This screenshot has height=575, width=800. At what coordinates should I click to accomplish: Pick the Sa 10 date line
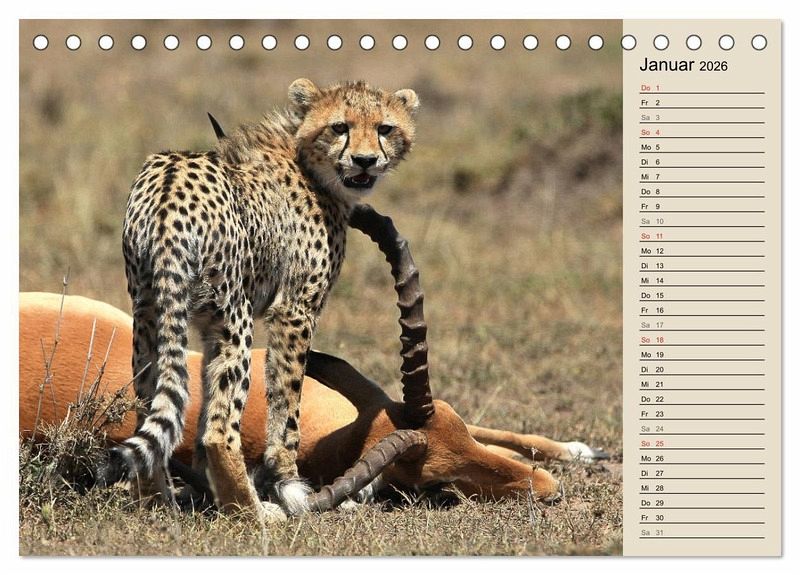701,221
